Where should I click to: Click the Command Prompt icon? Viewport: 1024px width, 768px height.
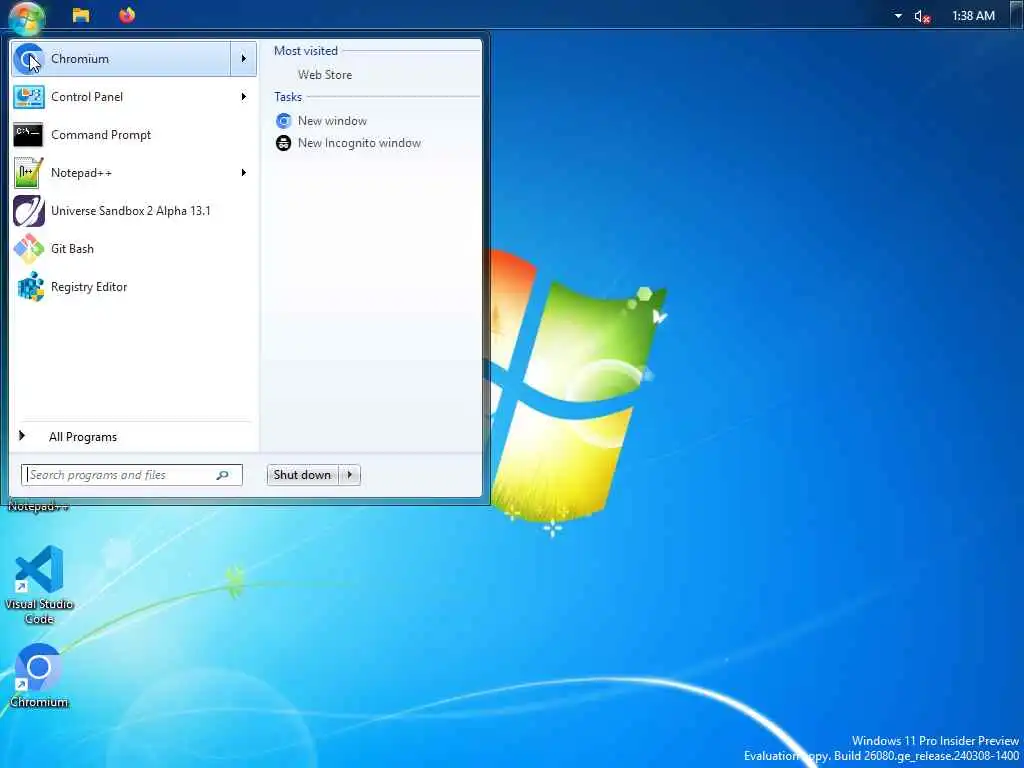[x=28, y=135]
